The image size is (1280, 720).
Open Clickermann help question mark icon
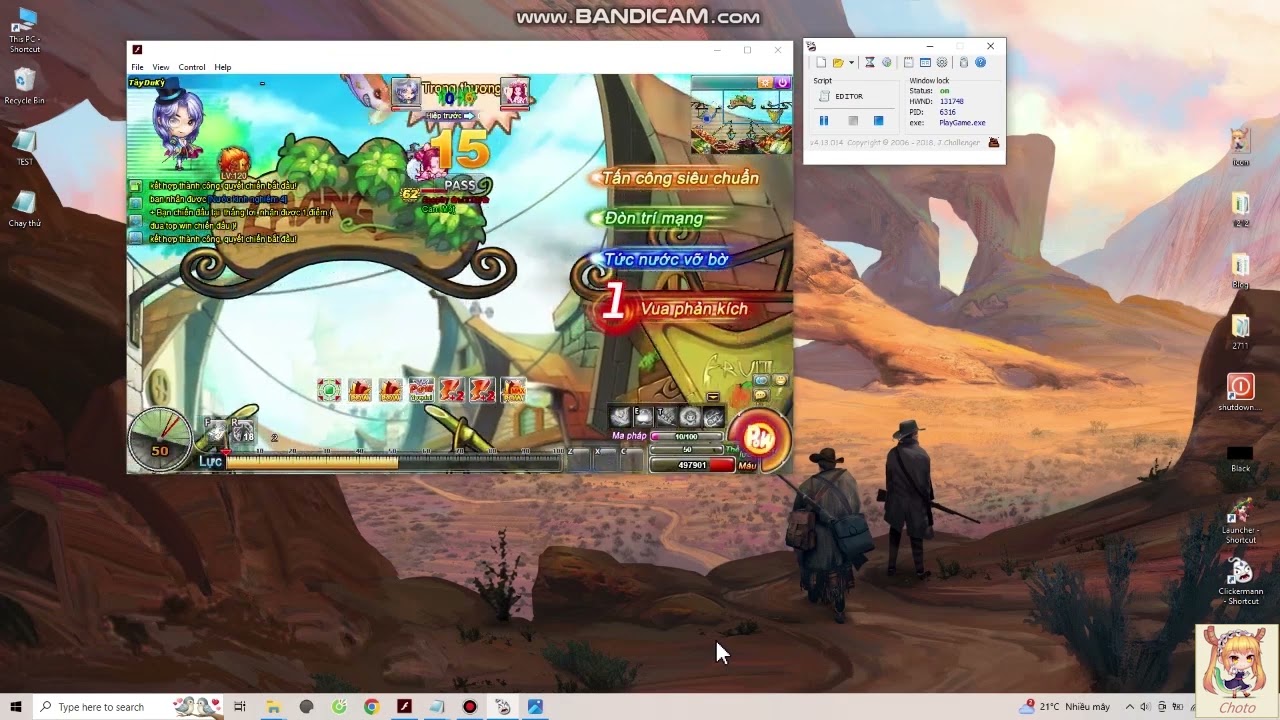[x=981, y=62]
